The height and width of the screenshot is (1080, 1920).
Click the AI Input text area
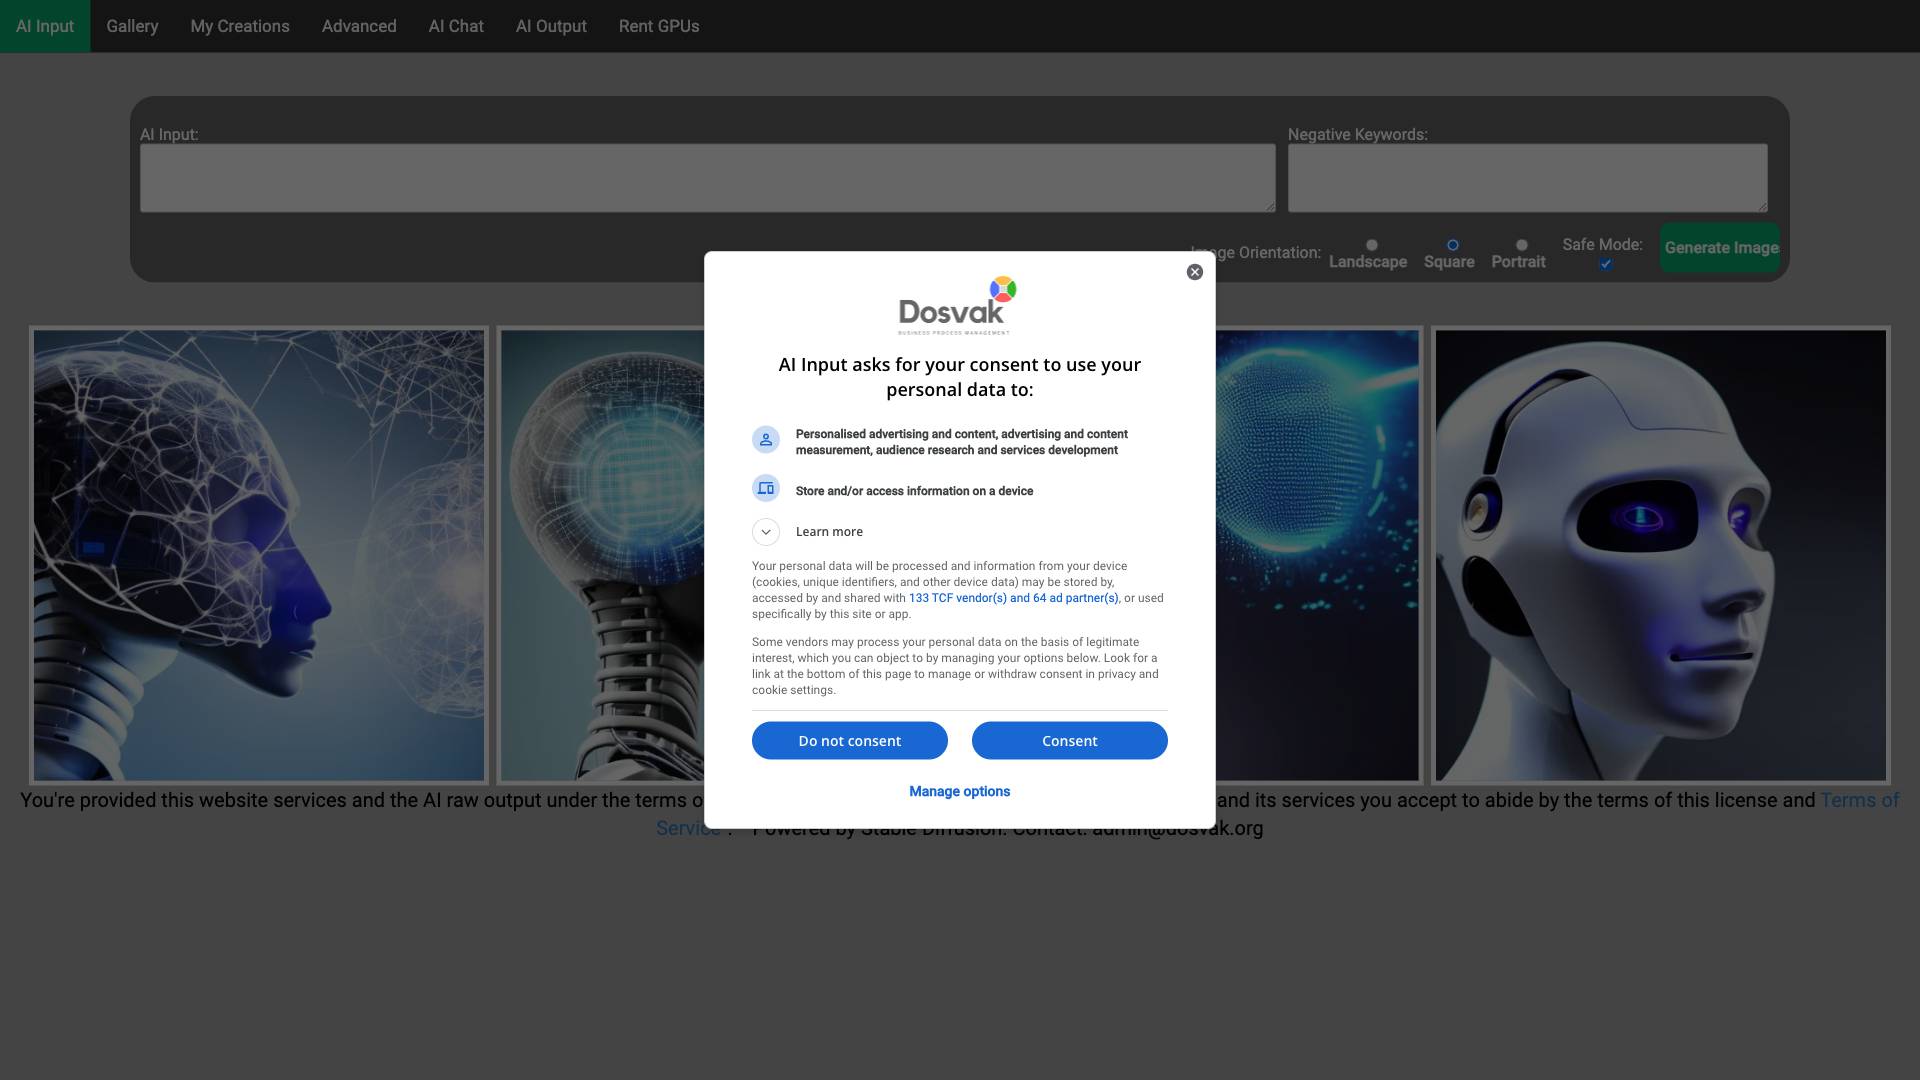(707, 178)
